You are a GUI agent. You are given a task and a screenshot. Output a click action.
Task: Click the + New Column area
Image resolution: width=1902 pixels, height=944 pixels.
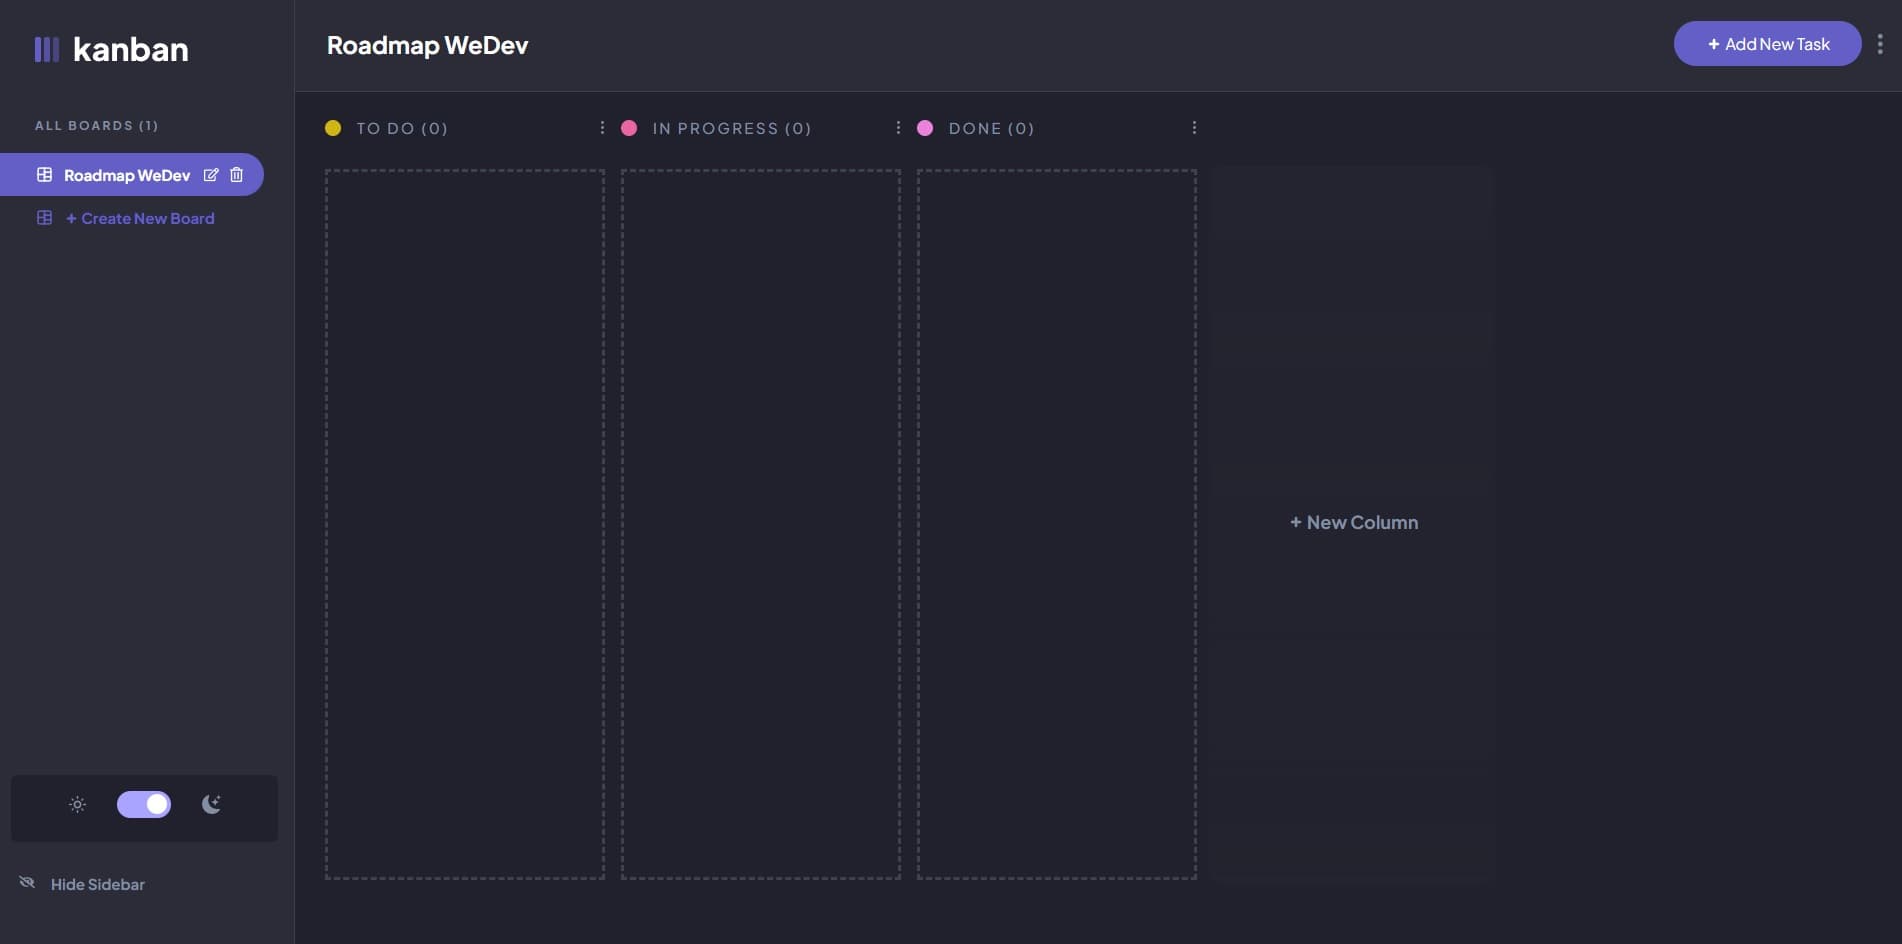tap(1354, 523)
